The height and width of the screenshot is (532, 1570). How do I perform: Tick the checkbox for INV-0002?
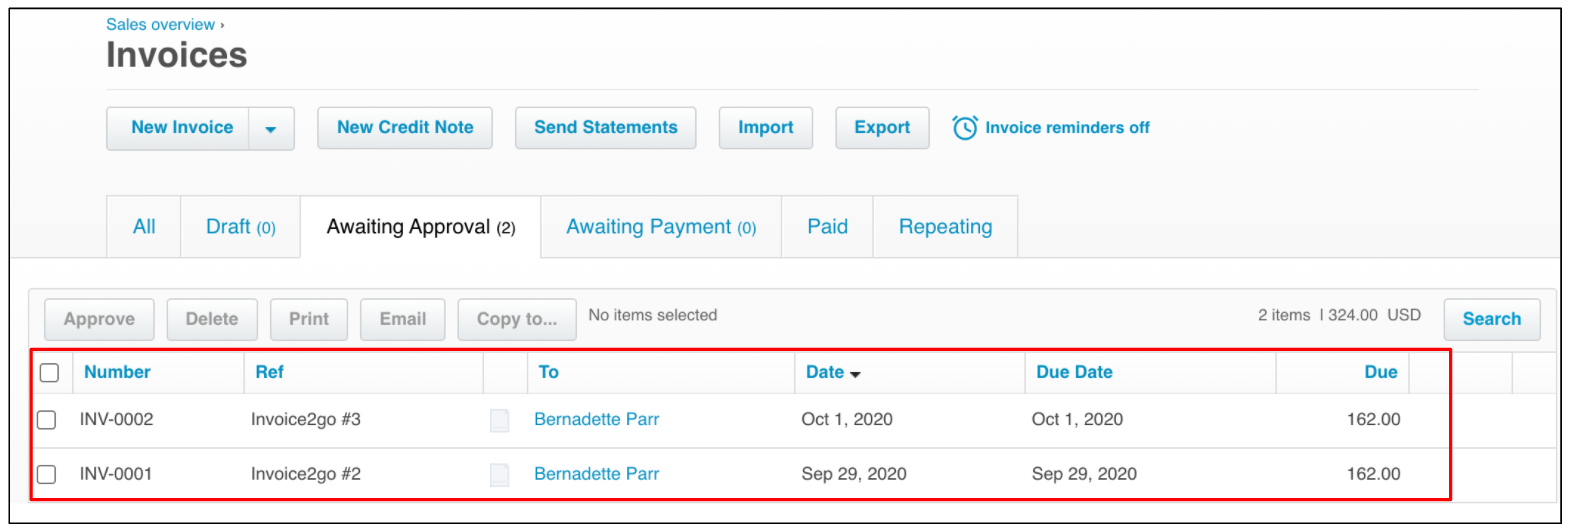pos(47,420)
